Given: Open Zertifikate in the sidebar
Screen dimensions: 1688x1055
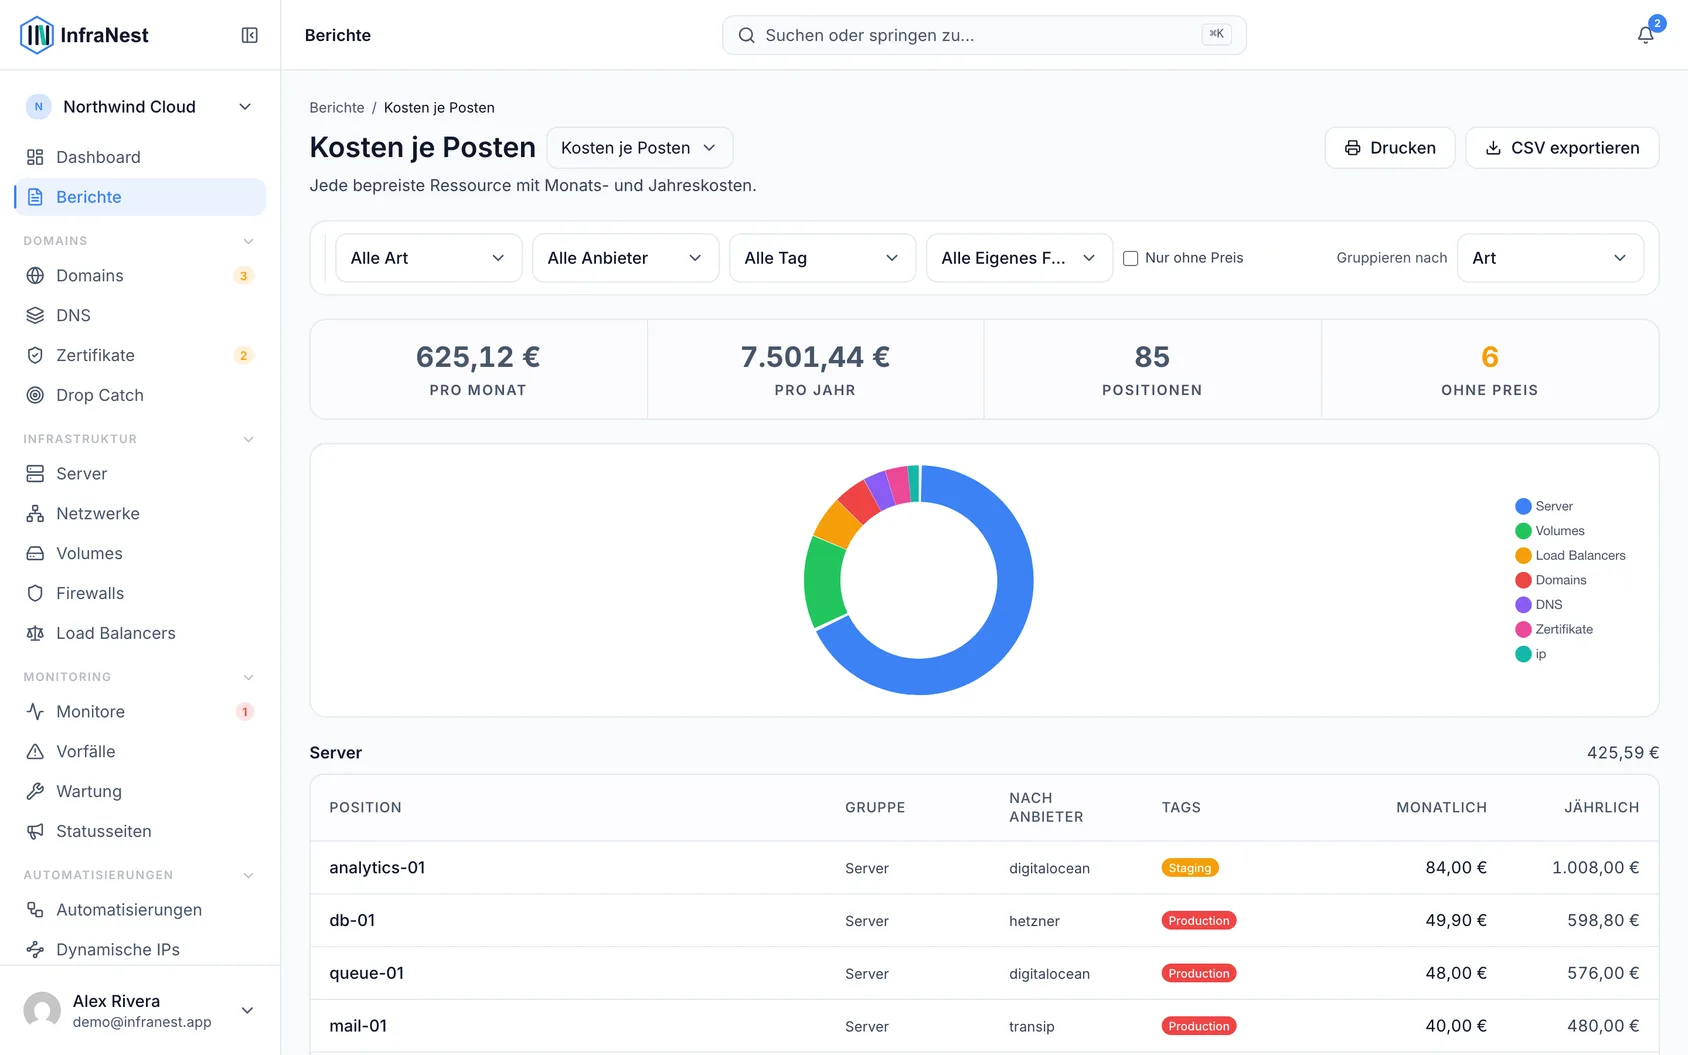Looking at the screenshot, I should coord(140,355).
